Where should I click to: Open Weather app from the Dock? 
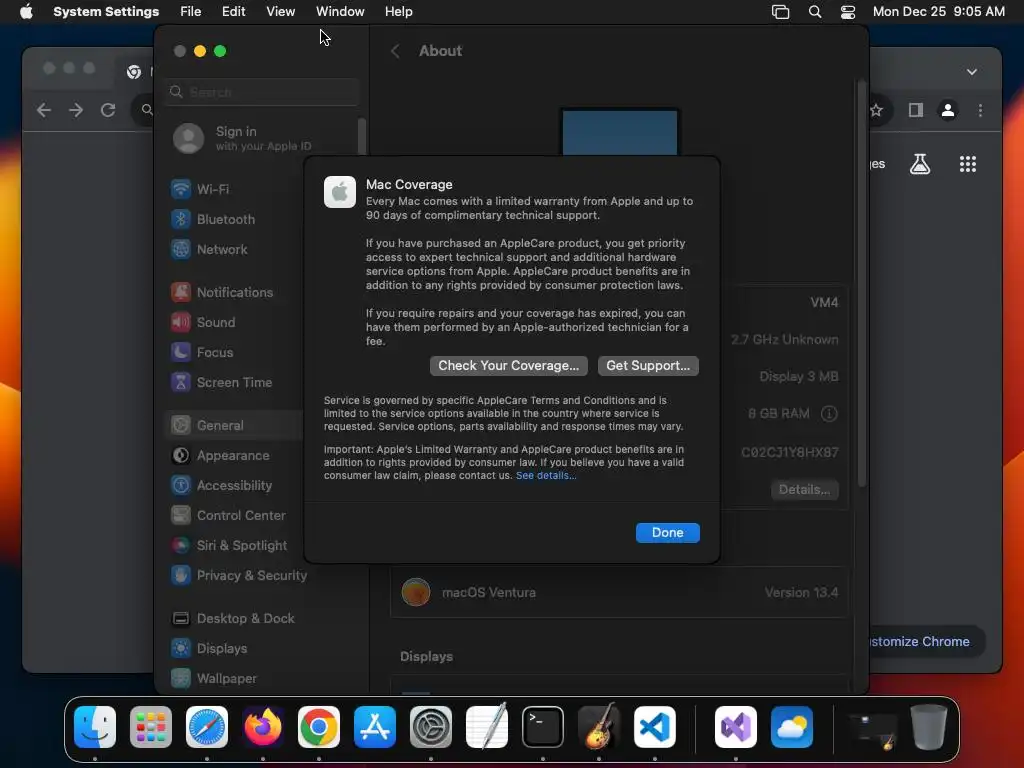tap(792, 727)
